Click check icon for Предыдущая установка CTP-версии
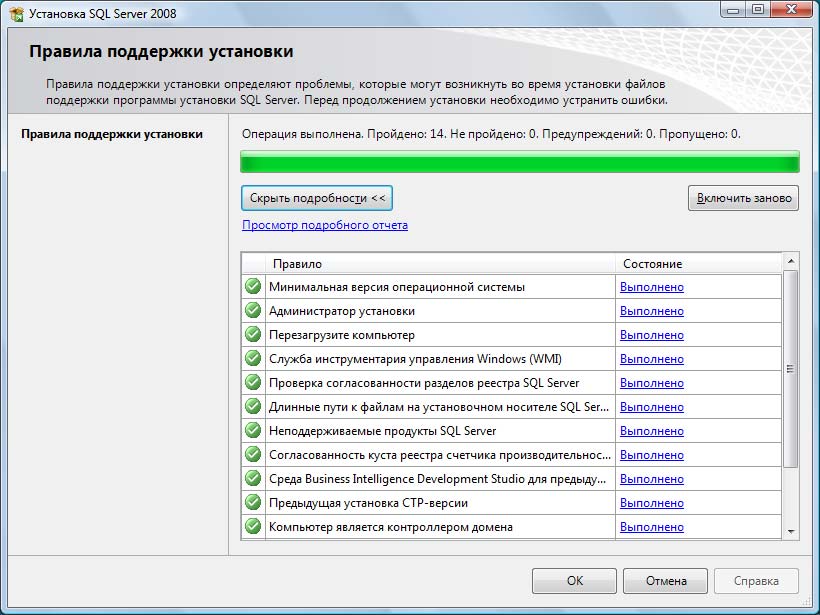The image size is (820, 615). pos(253,503)
